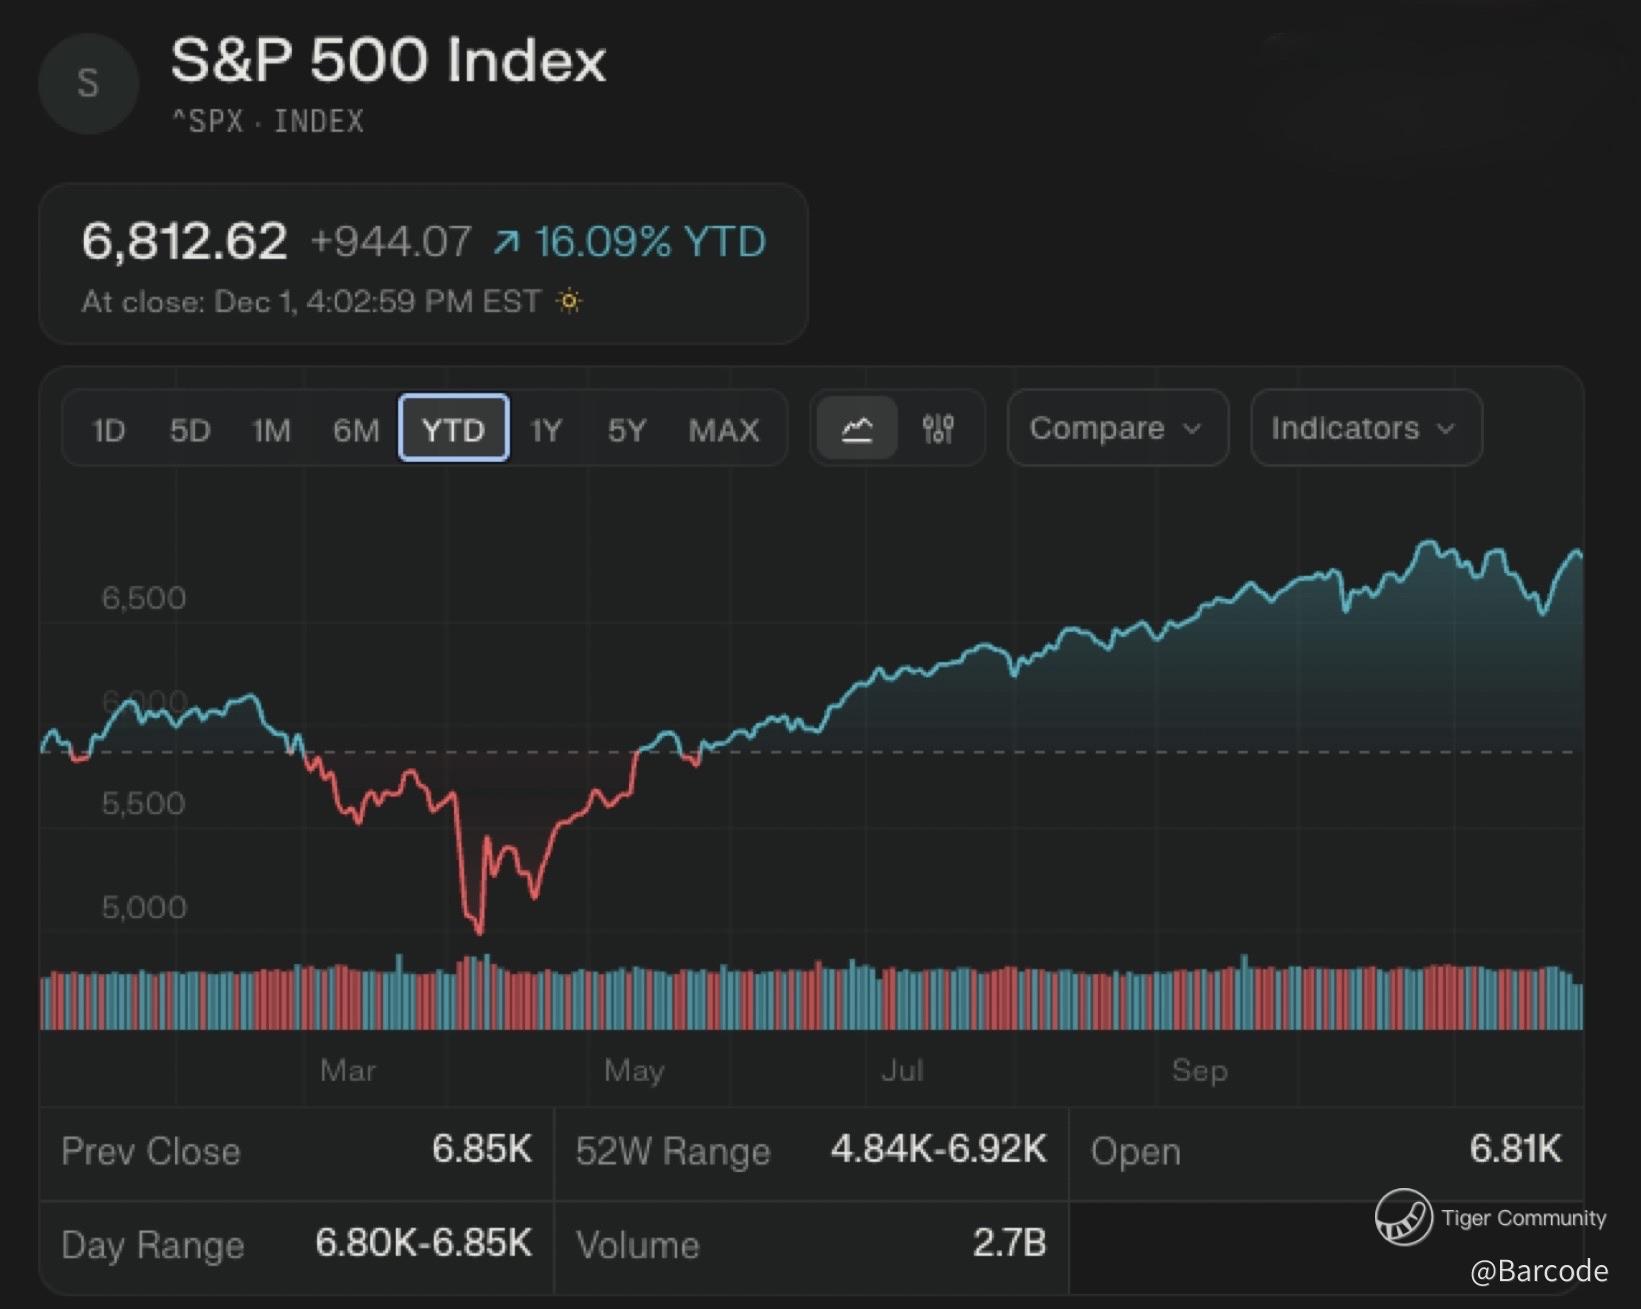Switch to the 6M range tab

tap(356, 430)
